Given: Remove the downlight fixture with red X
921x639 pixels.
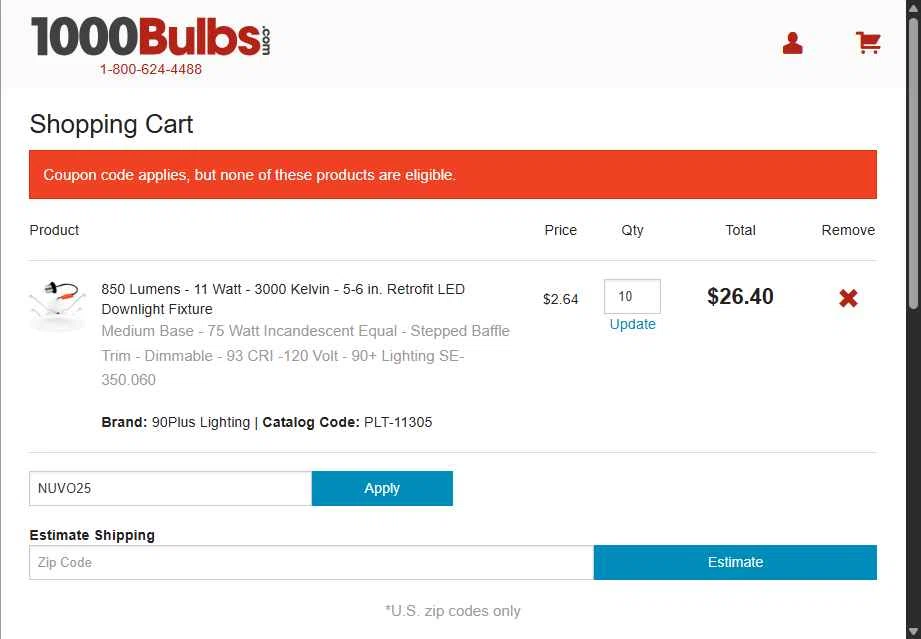Looking at the screenshot, I should coord(848,298).
